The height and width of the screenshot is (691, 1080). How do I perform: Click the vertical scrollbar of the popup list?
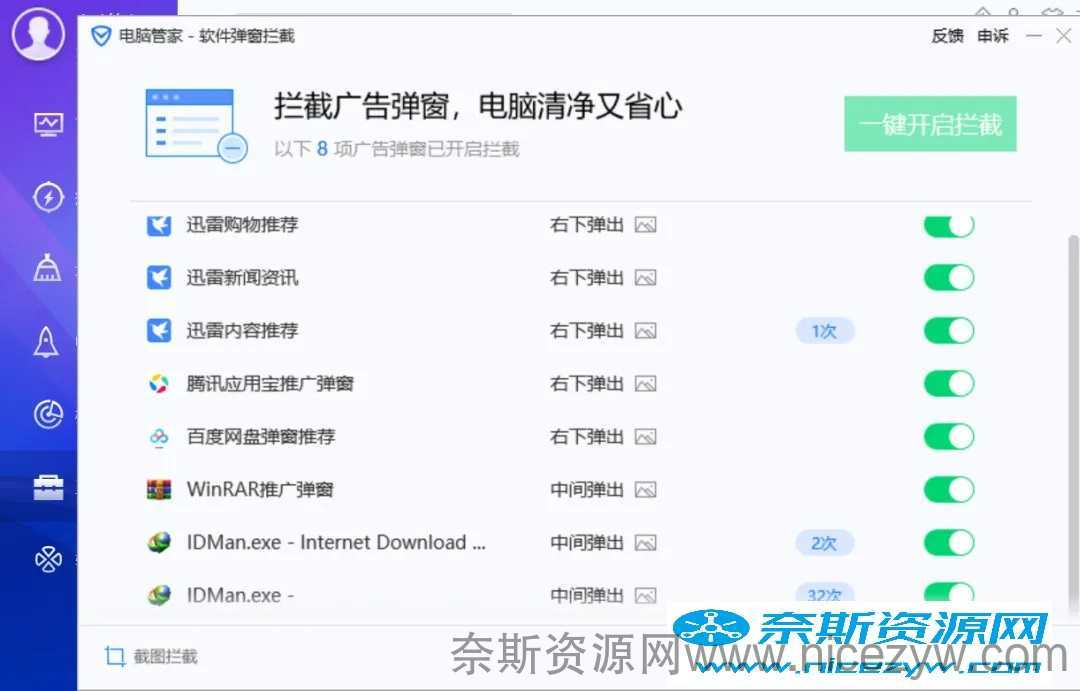1072,424
